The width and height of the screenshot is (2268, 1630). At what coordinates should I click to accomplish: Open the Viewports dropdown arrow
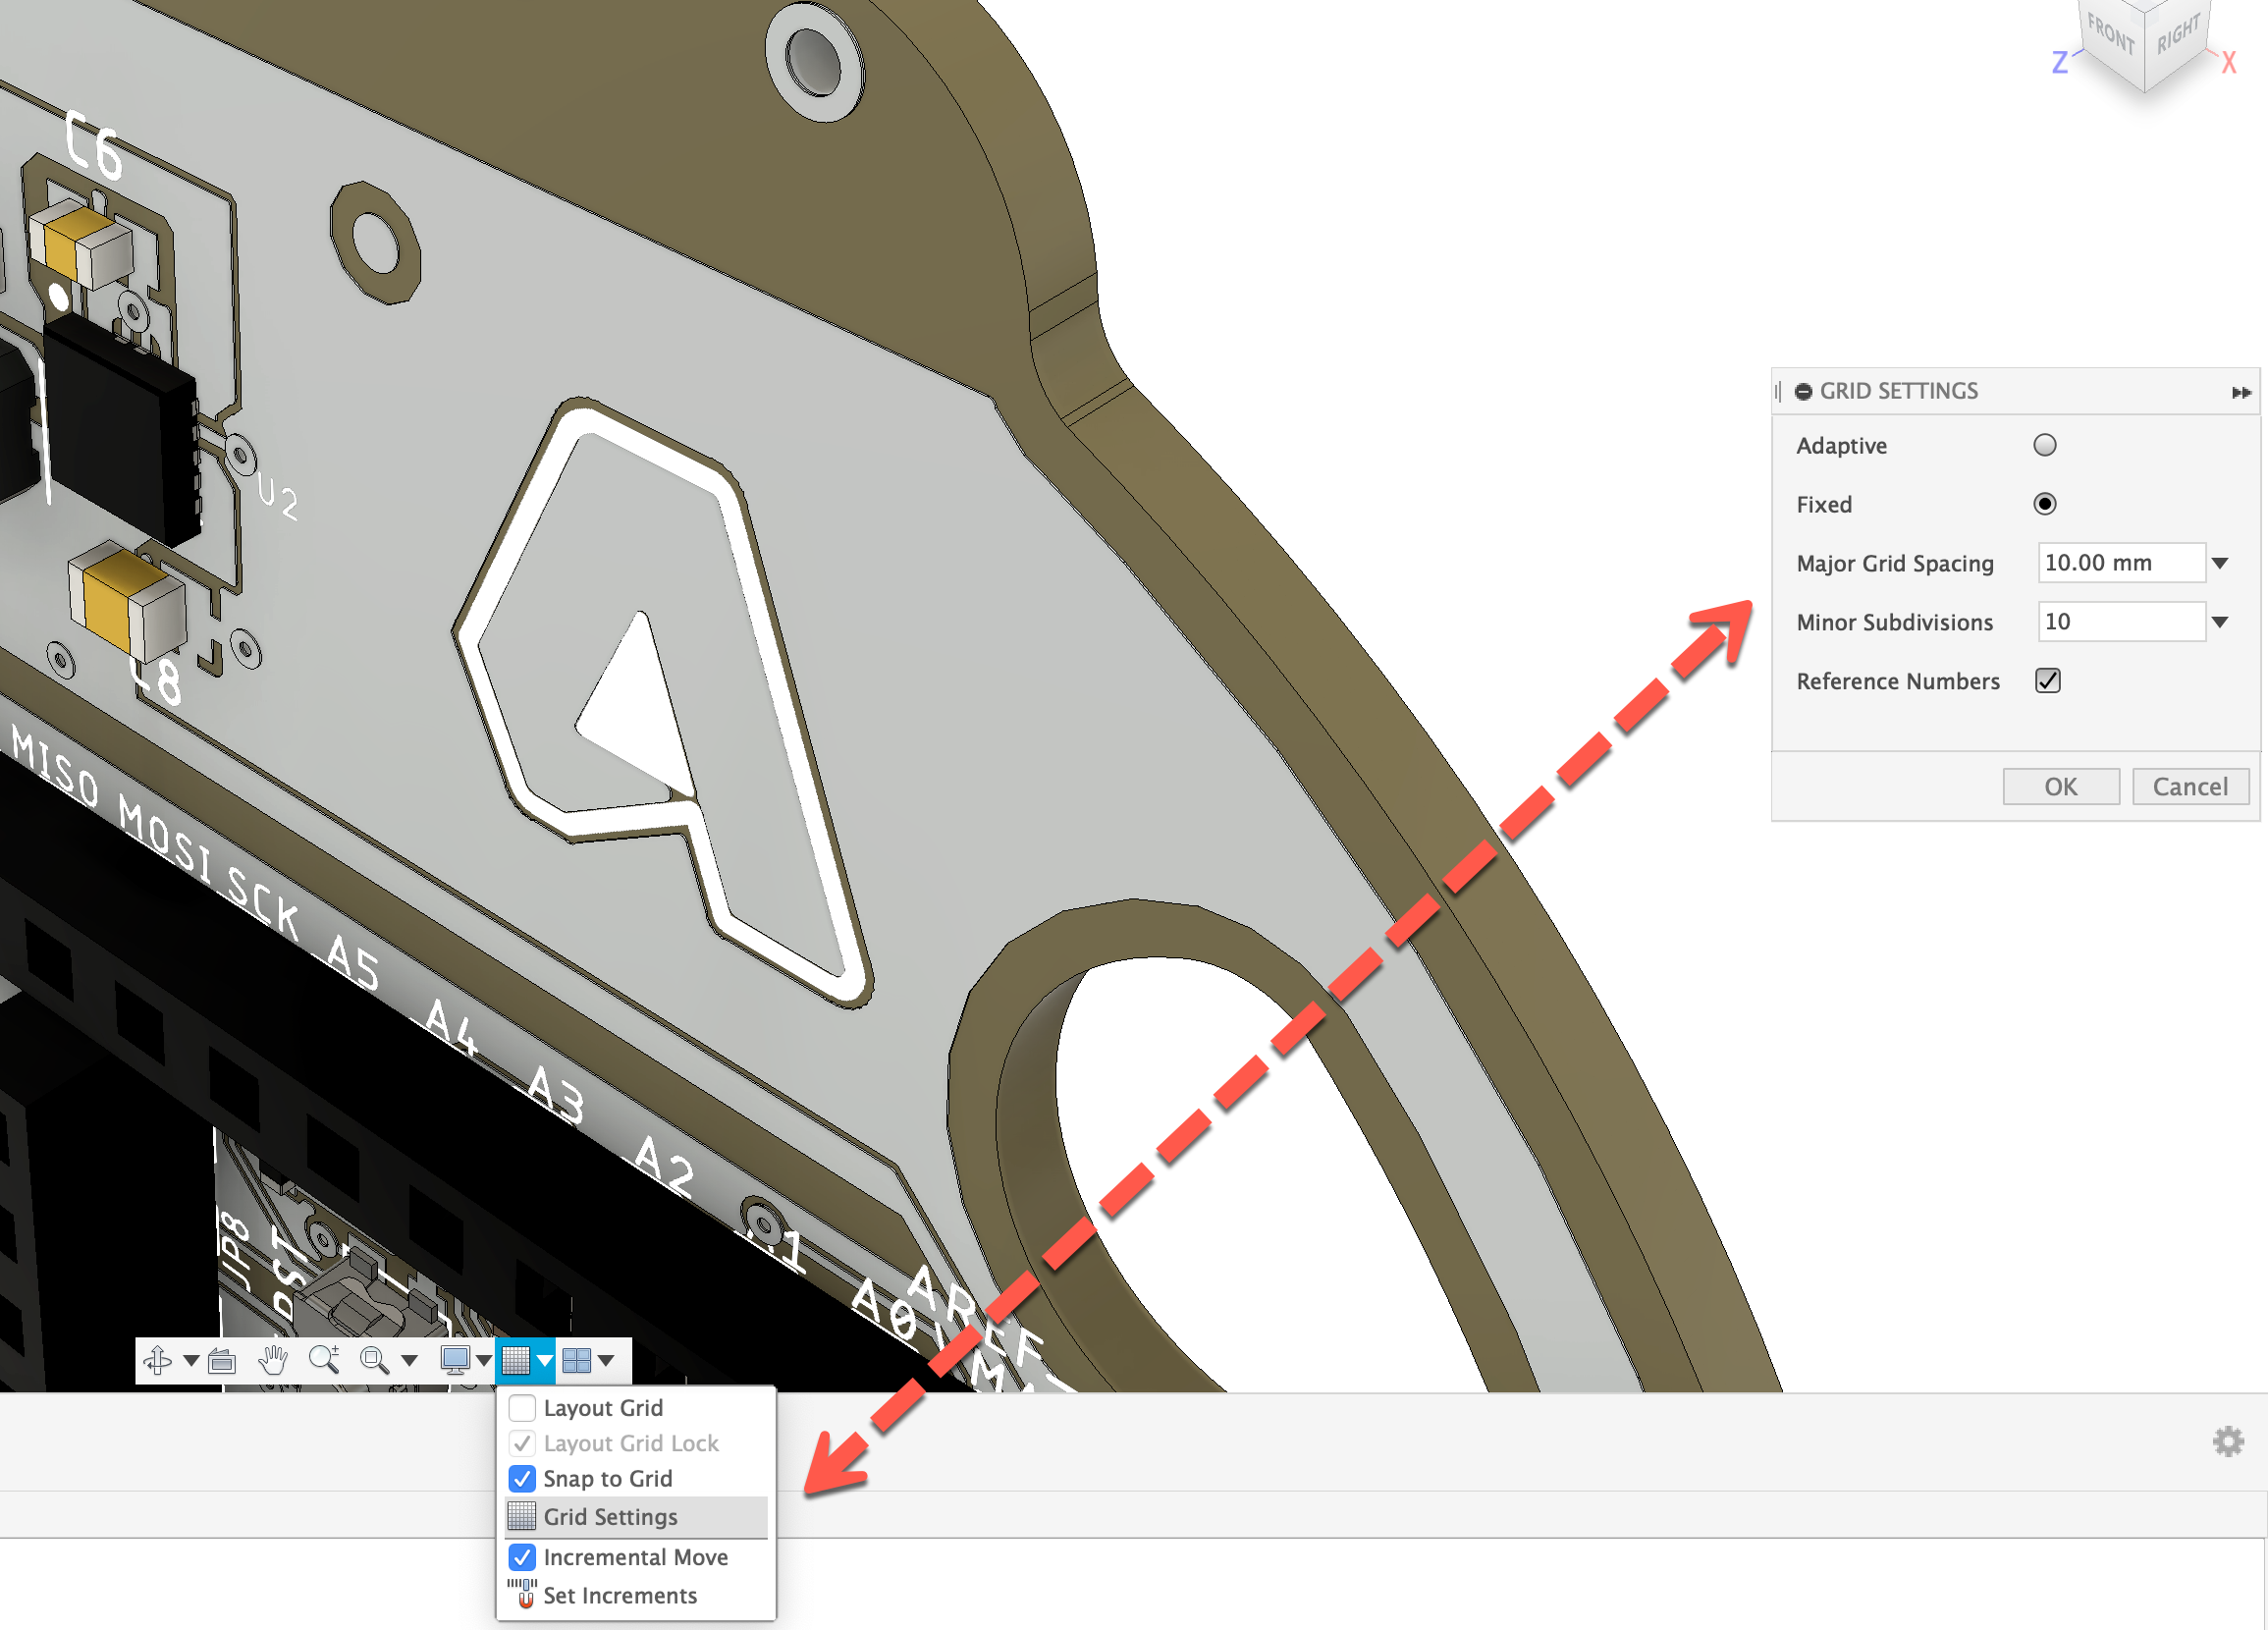coord(607,1360)
